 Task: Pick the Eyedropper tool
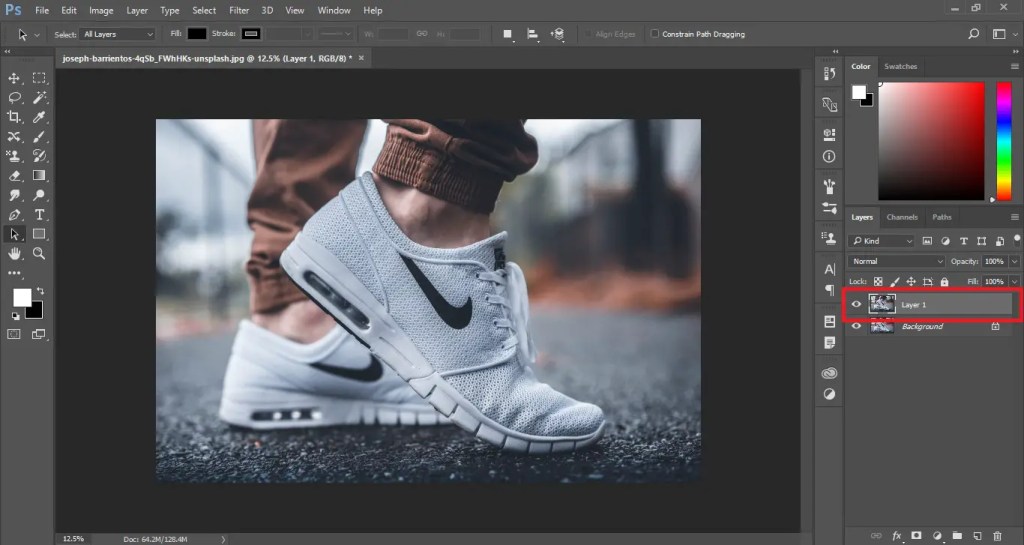point(40,117)
